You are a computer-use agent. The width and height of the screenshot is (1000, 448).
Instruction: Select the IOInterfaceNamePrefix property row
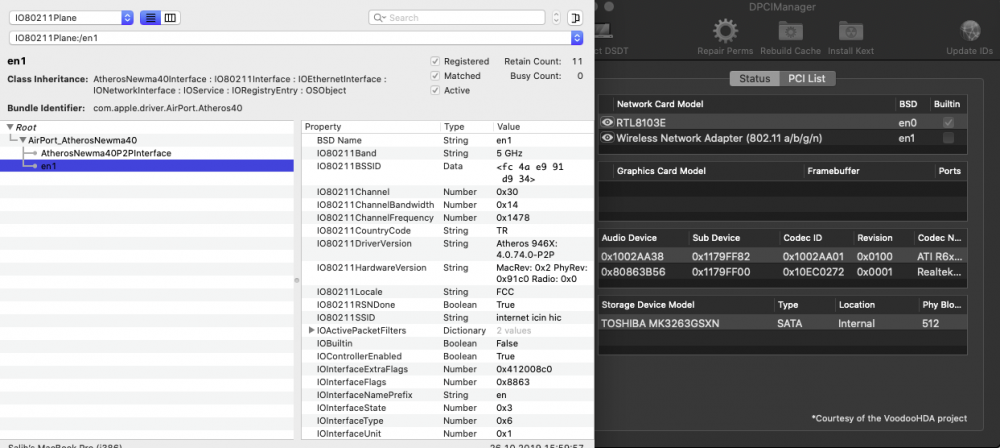click(x=447, y=395)
